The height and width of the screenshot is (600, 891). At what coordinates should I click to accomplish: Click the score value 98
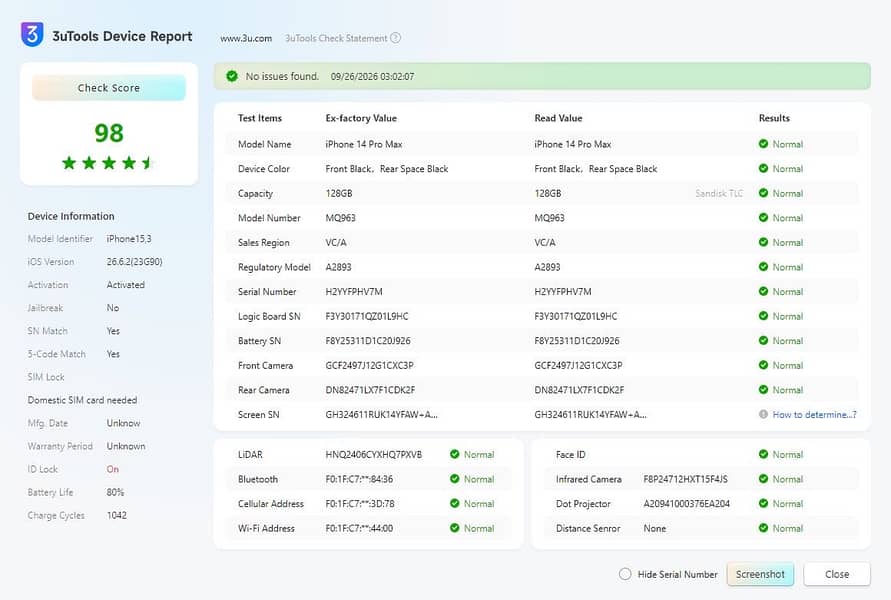pos(109,133)
